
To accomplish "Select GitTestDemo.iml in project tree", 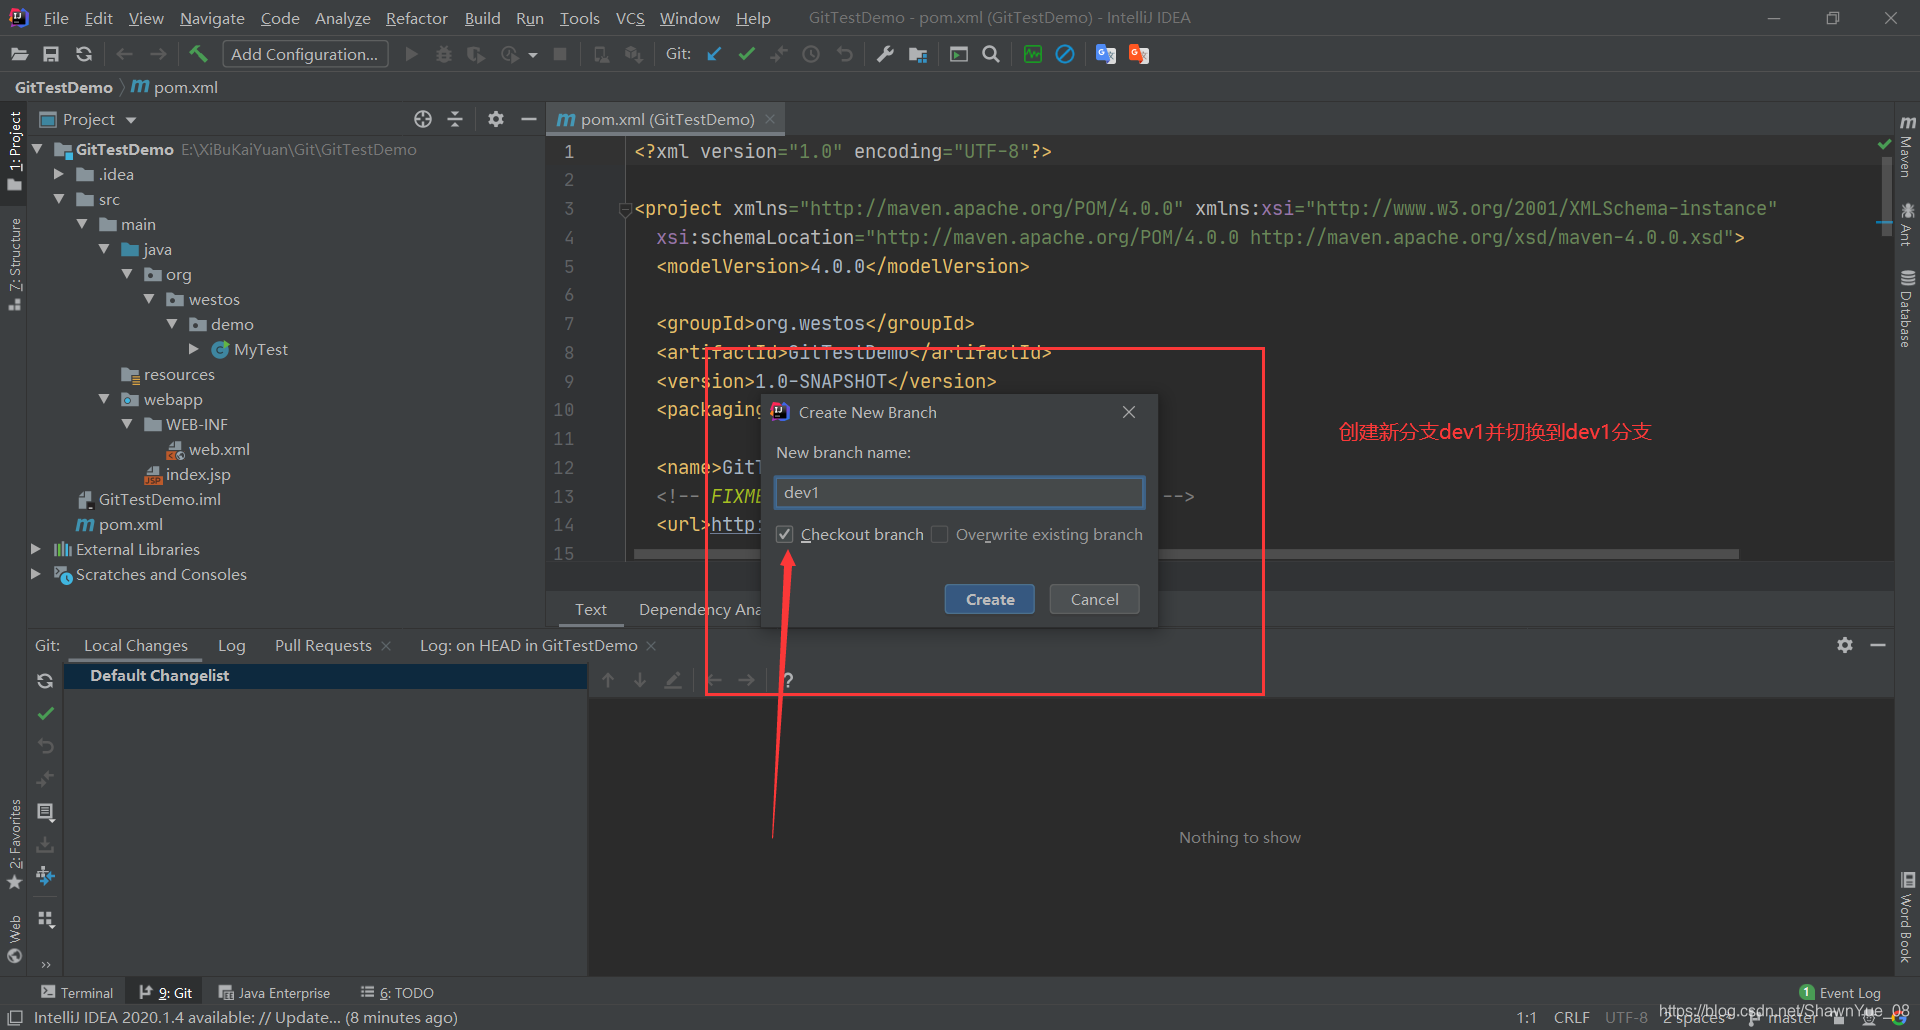I will [x=159, y=499].
